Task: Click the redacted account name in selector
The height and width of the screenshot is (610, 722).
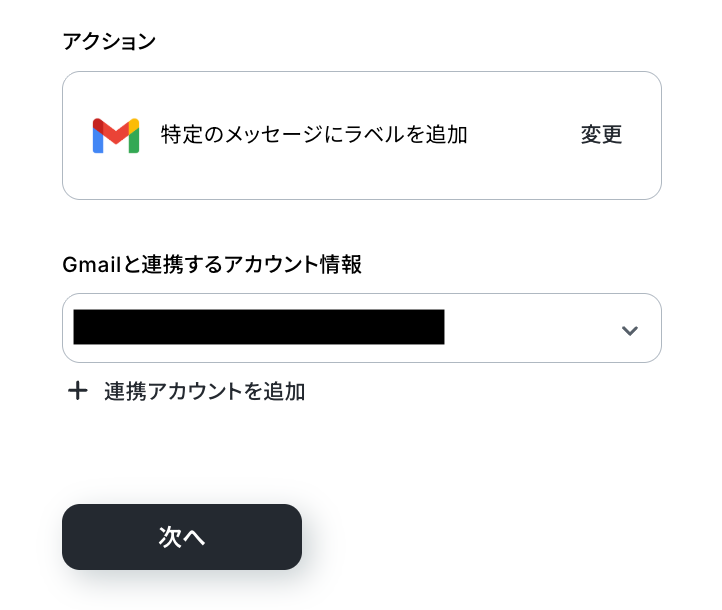Action: pyautogui.click(x=258, y=328)
